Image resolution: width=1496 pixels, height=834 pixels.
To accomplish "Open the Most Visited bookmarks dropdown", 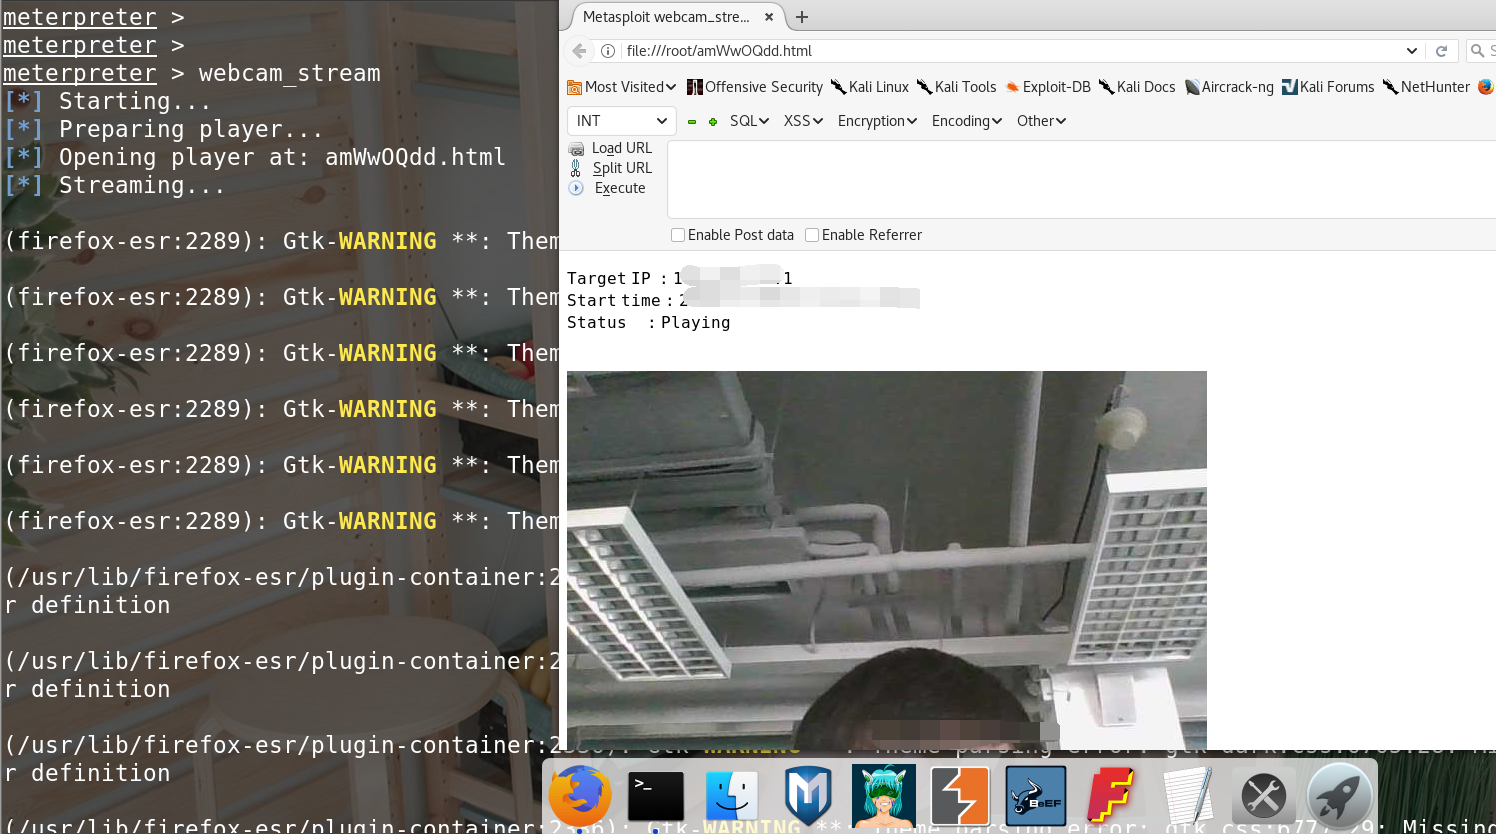I will pos(621,87).
